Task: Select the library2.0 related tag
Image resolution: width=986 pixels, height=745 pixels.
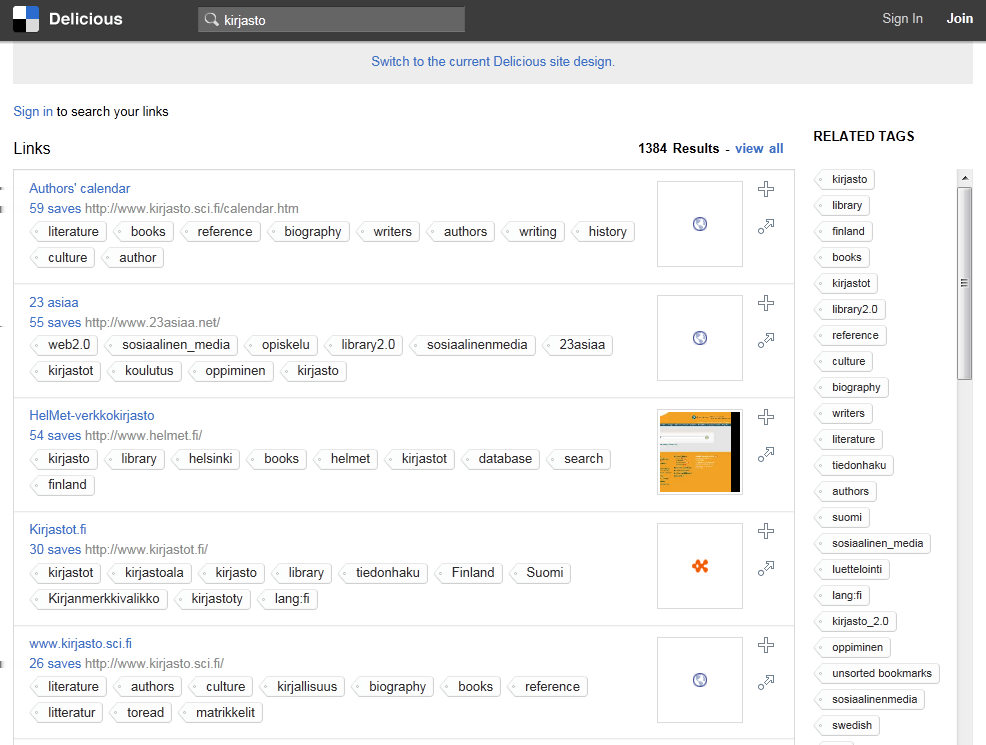Action: pos(850,309)
